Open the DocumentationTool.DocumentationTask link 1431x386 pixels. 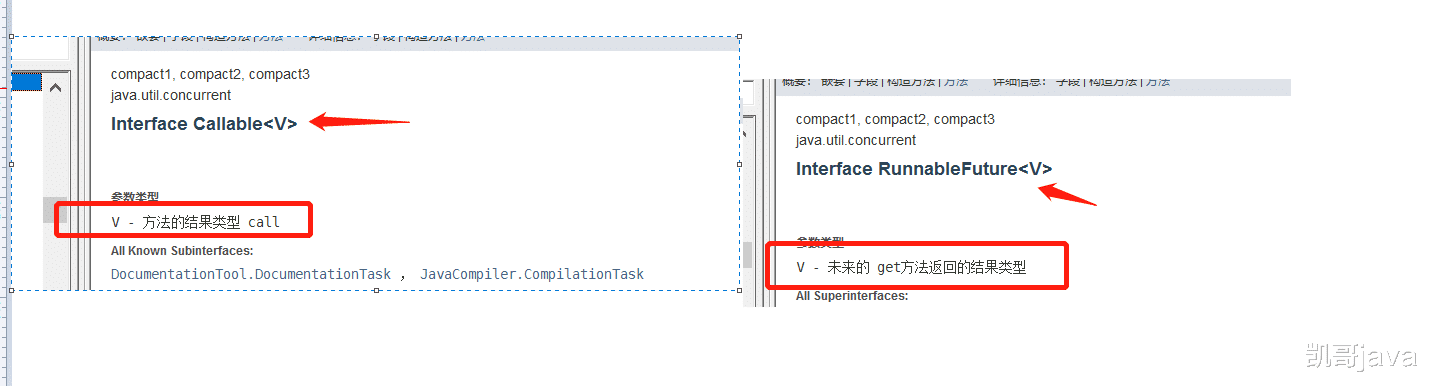251,274
